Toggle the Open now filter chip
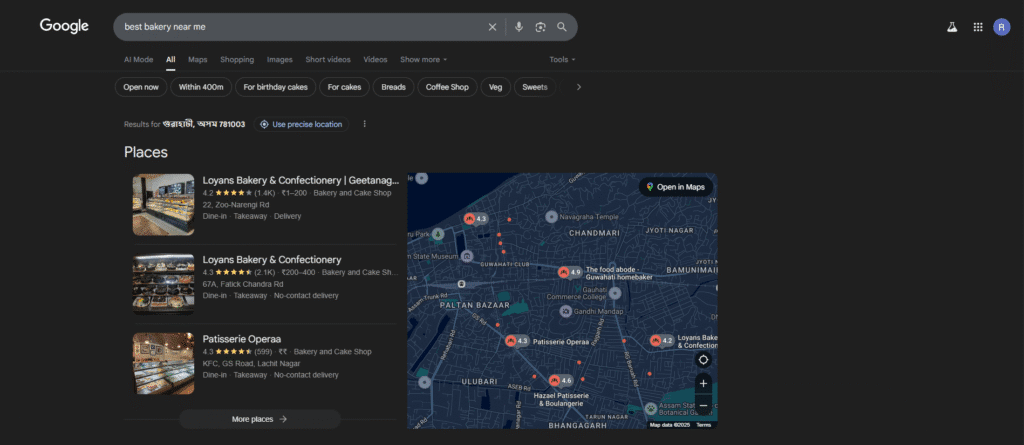Screen dimensions: 1024x445 141,87
